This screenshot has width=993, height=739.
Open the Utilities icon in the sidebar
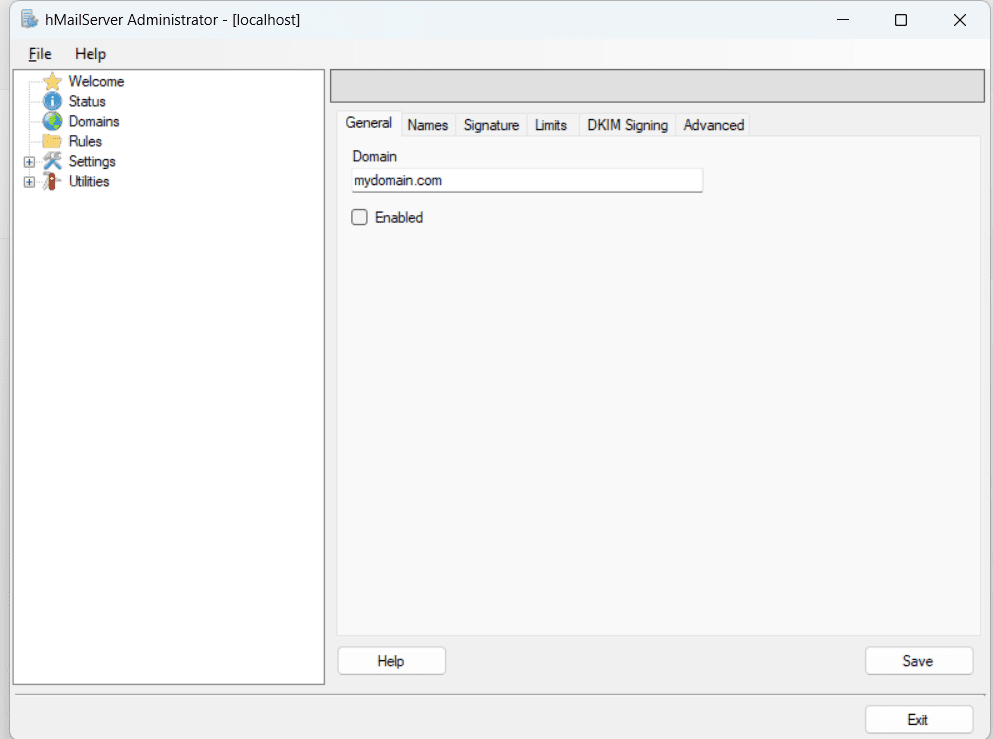pyautogui.click(x=52, y=181)
